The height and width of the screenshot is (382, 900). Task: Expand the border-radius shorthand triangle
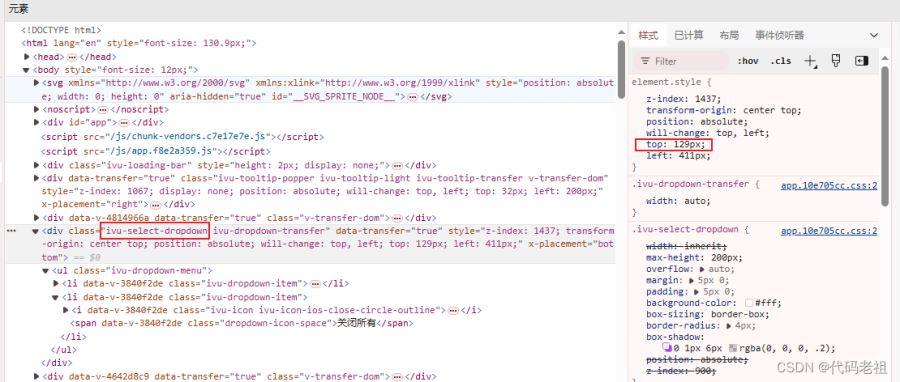click(728, 326)
